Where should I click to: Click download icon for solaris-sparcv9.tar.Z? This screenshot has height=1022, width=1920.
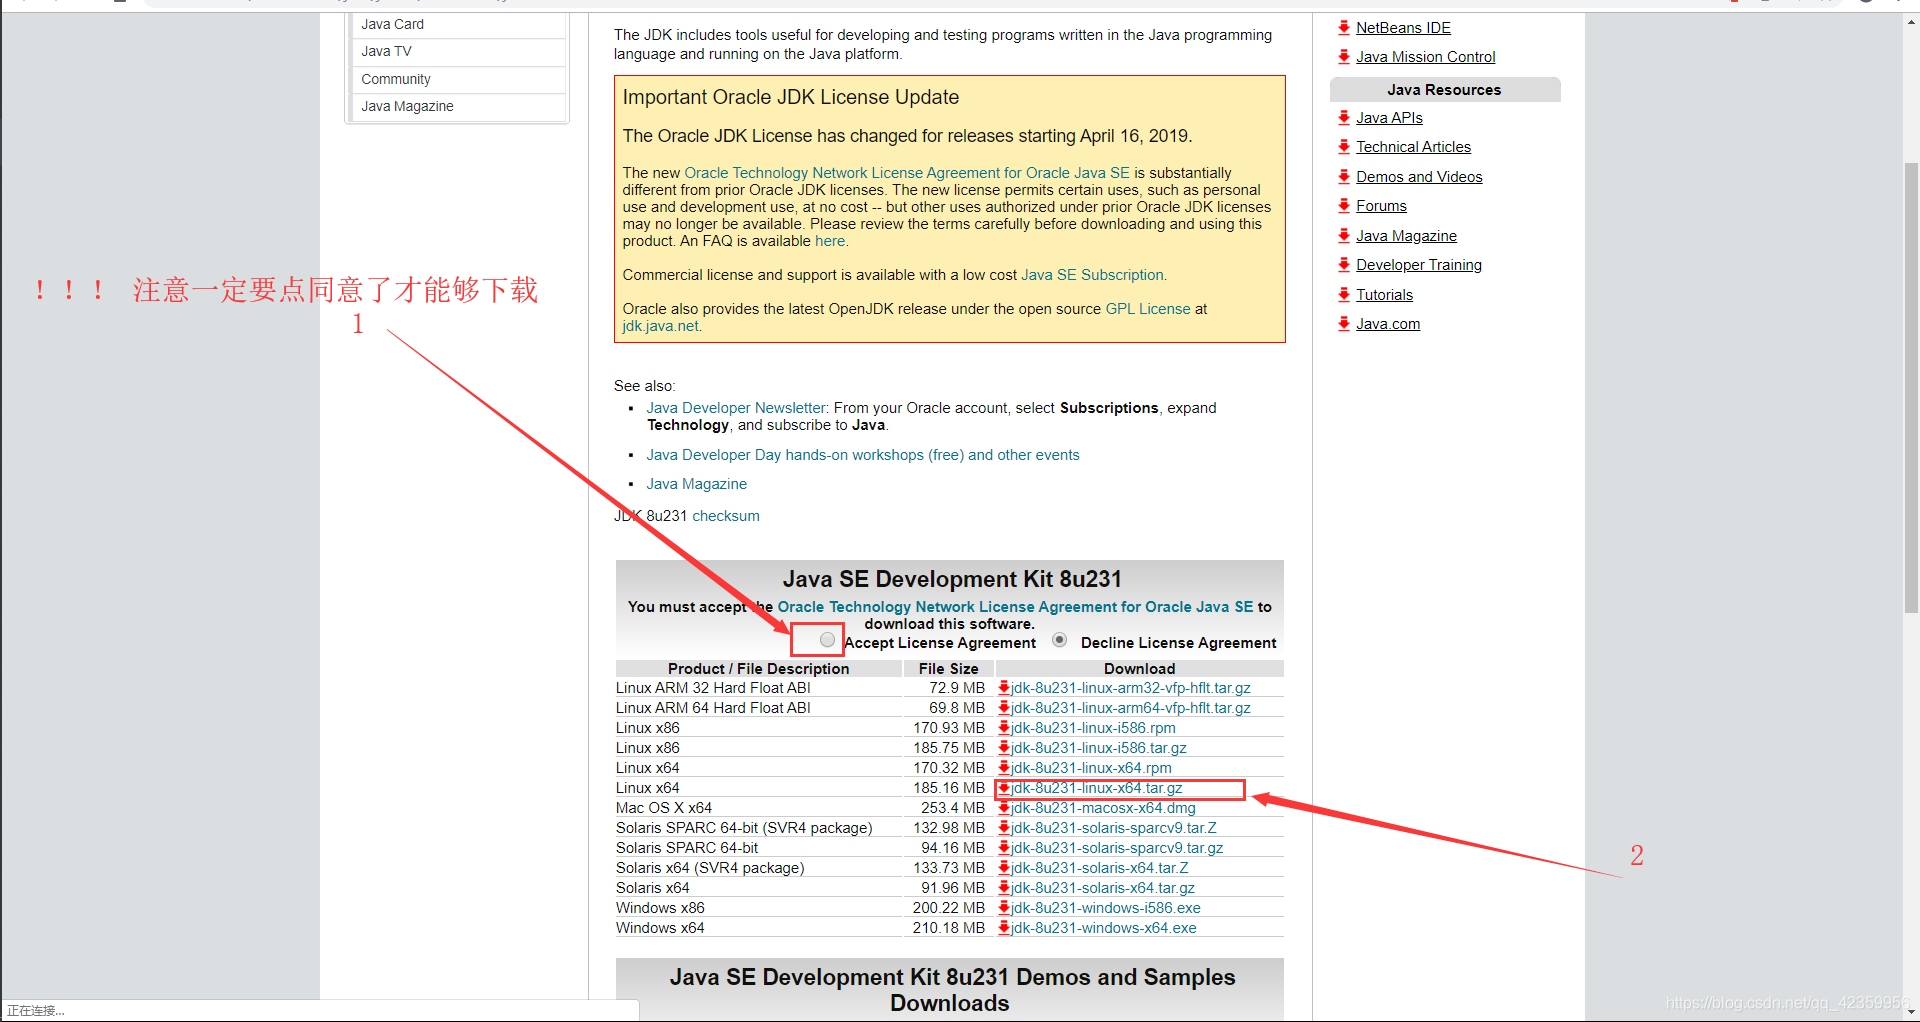(x=1004, y=828)
